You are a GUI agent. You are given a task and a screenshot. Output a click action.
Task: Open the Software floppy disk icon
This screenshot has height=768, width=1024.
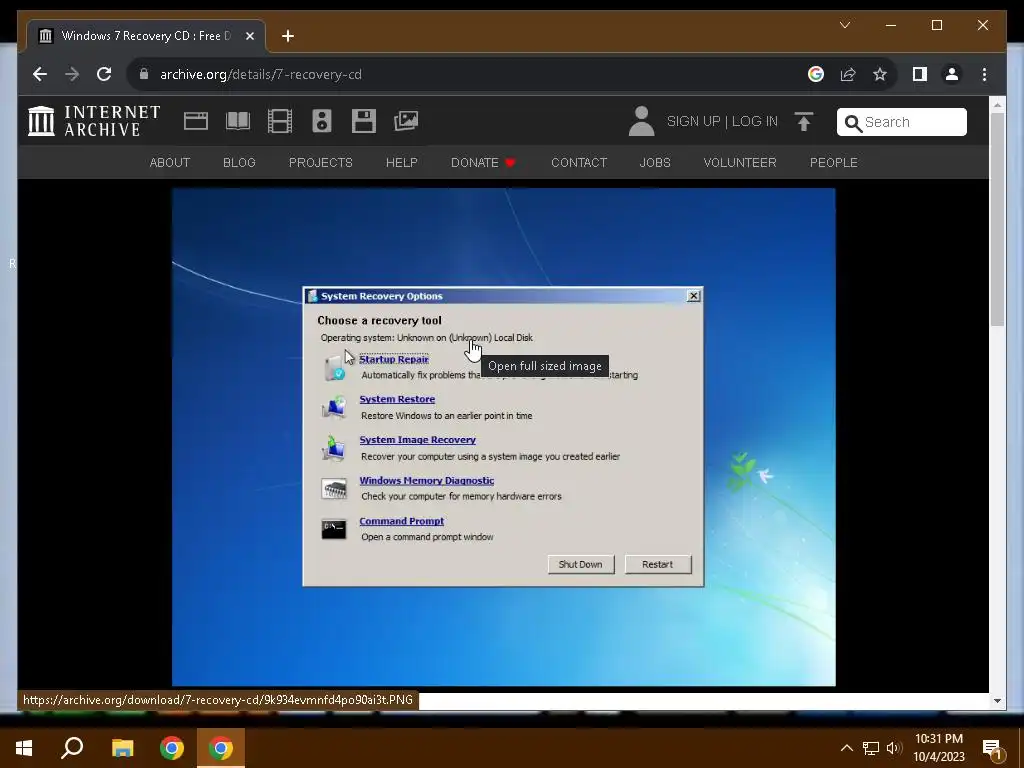coord(364,121)
